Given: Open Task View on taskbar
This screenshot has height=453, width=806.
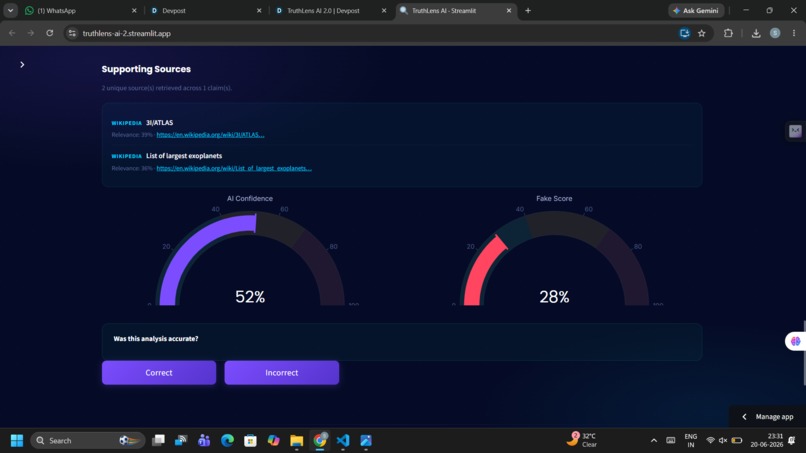Looking at the screenshot, I should 158,441.
